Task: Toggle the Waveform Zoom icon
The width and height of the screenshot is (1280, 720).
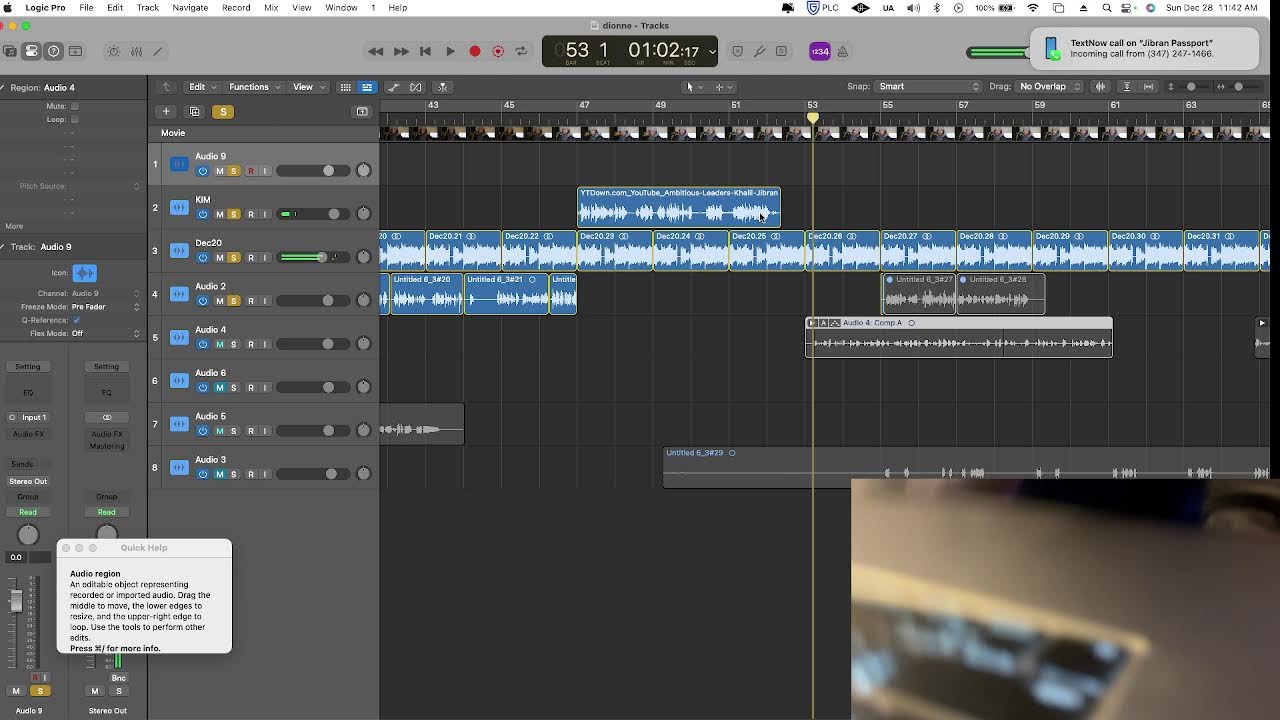Action: [x=1101, y=87]
